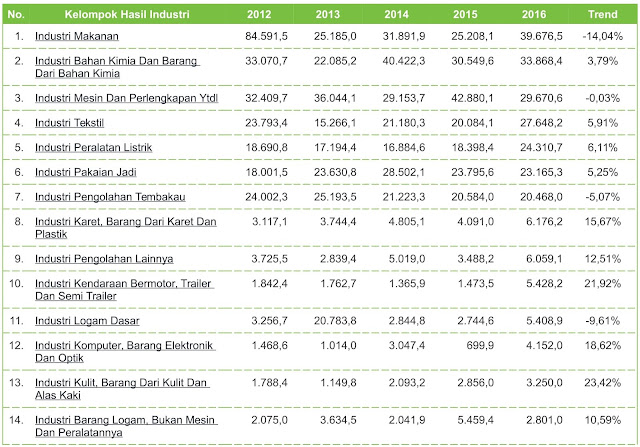
Task: Open the Industri Logam Dasar link
Action: 87,321
